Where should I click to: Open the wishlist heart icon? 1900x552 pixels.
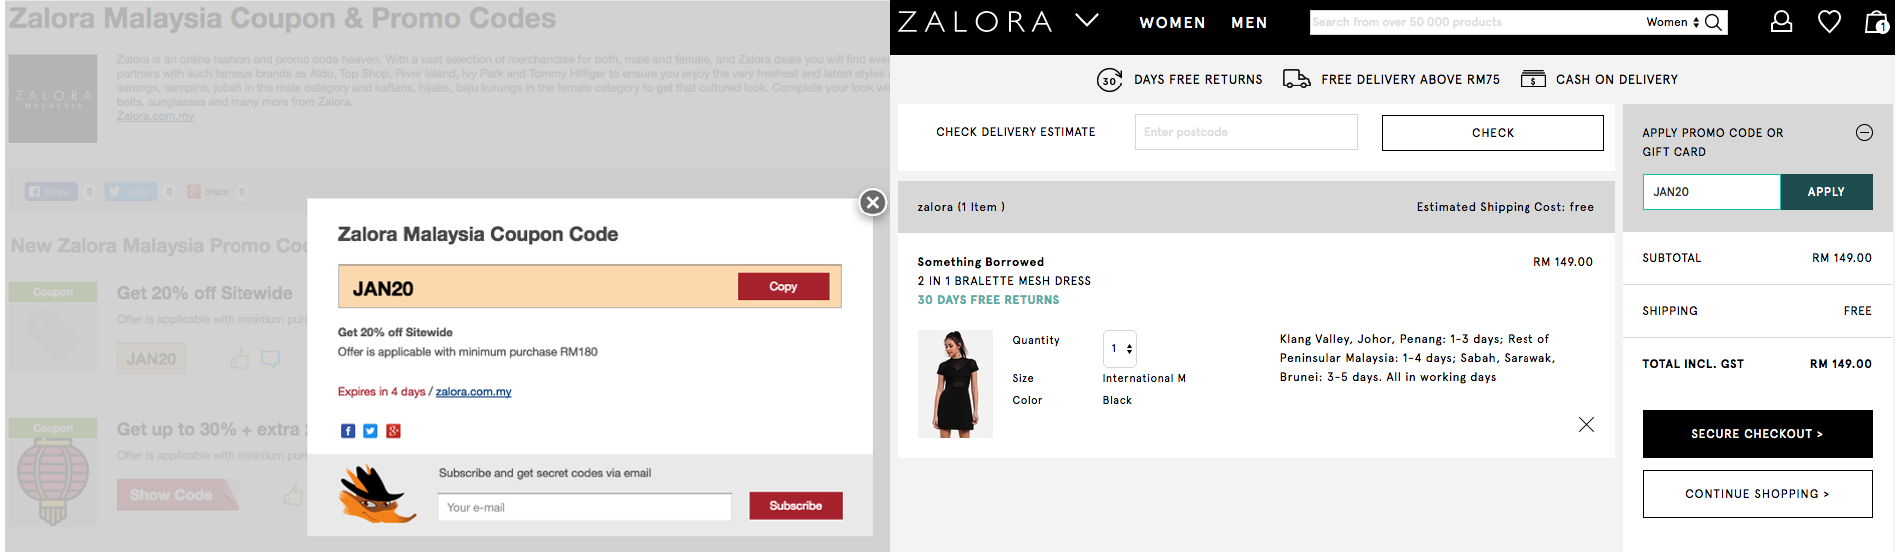(x=1829, y=22)
